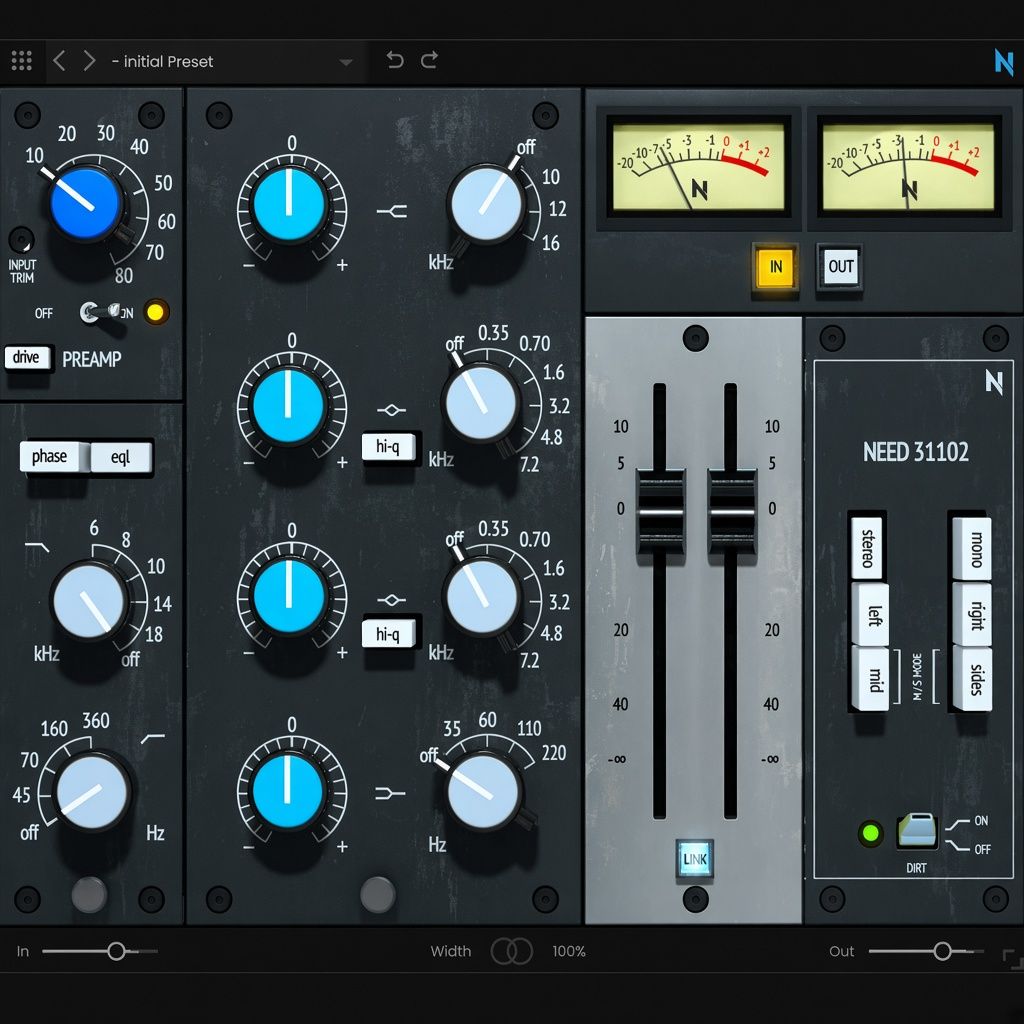Toggle the fader LINK button
This screenshot has width=1024, height=1024.
point(694,859)
